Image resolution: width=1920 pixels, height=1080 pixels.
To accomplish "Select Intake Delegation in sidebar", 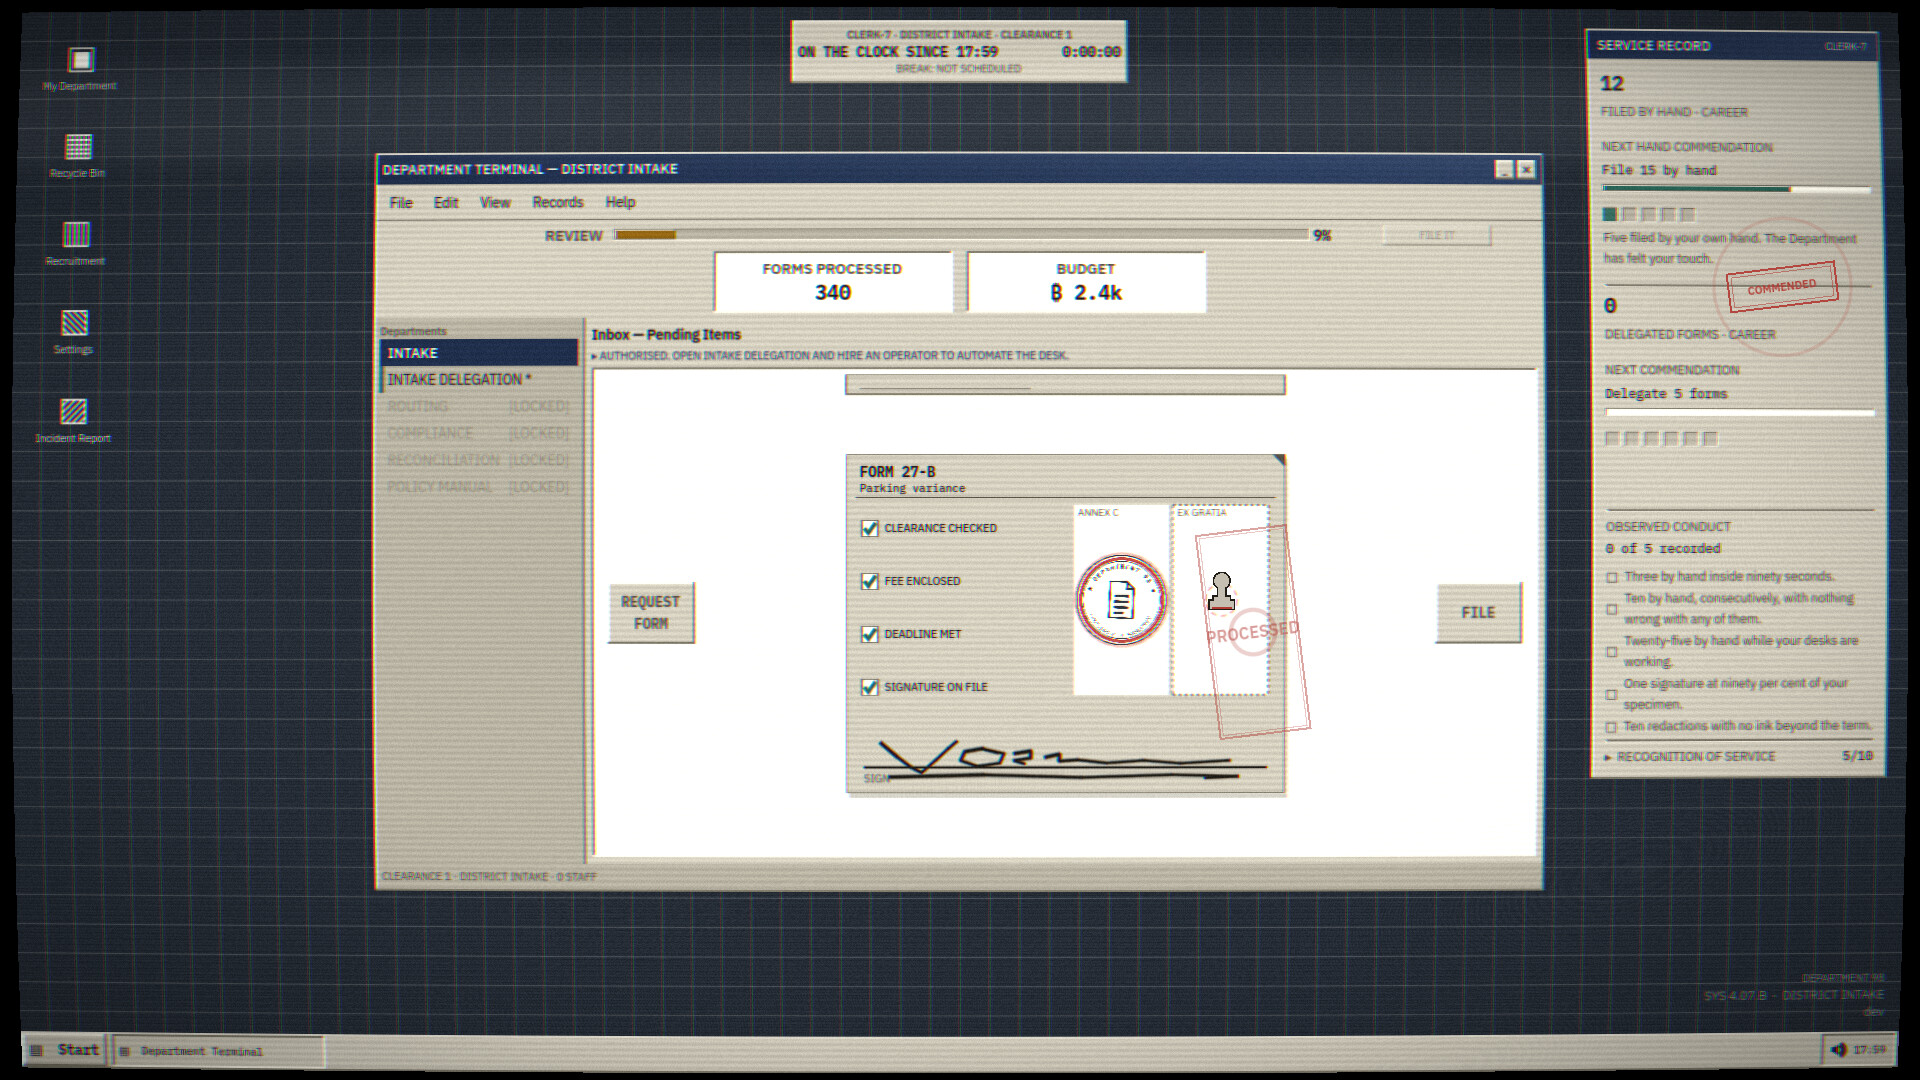I will 479,379.
